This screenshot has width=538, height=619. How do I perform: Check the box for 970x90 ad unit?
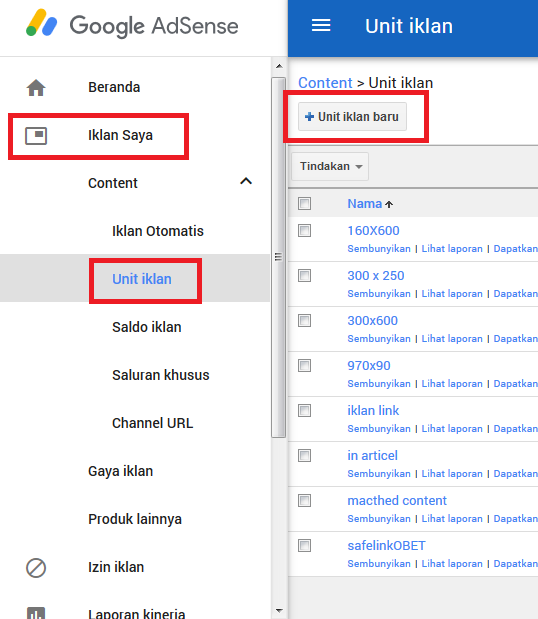pos(304,365)
